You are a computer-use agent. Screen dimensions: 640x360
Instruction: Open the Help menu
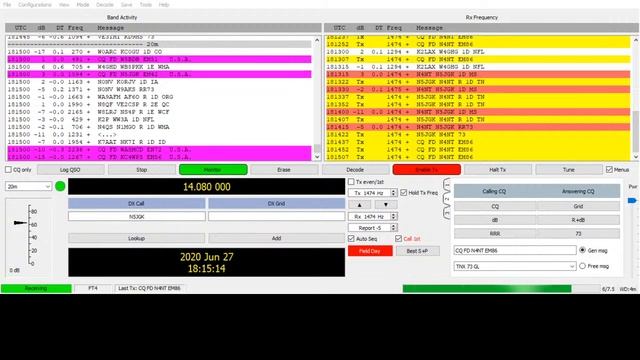164,4
